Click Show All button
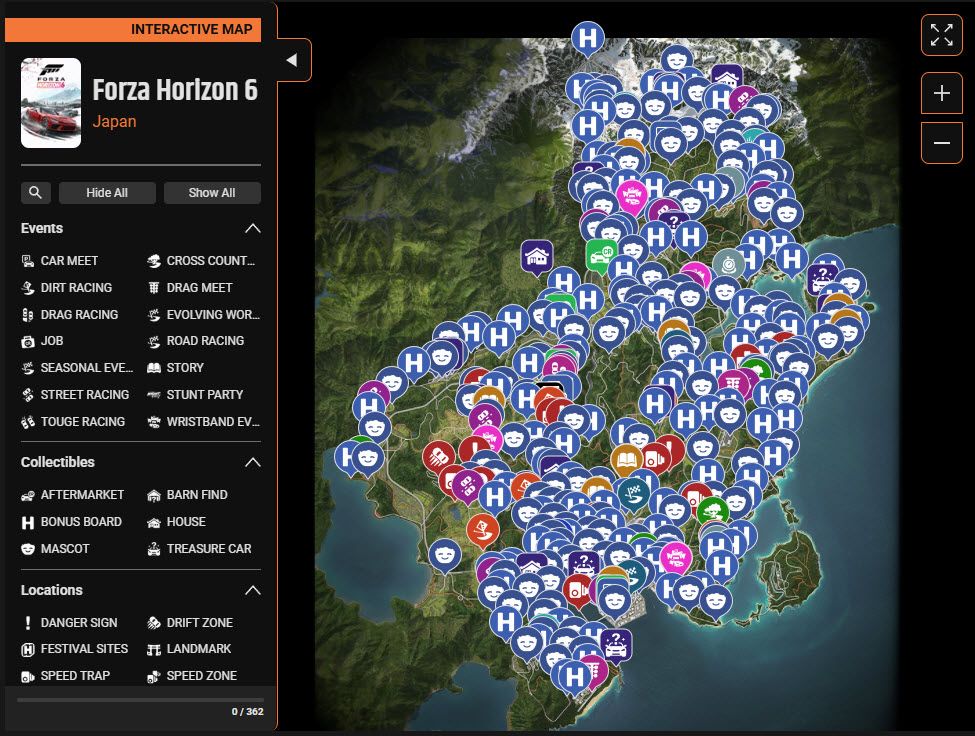 tap(212, 193)
